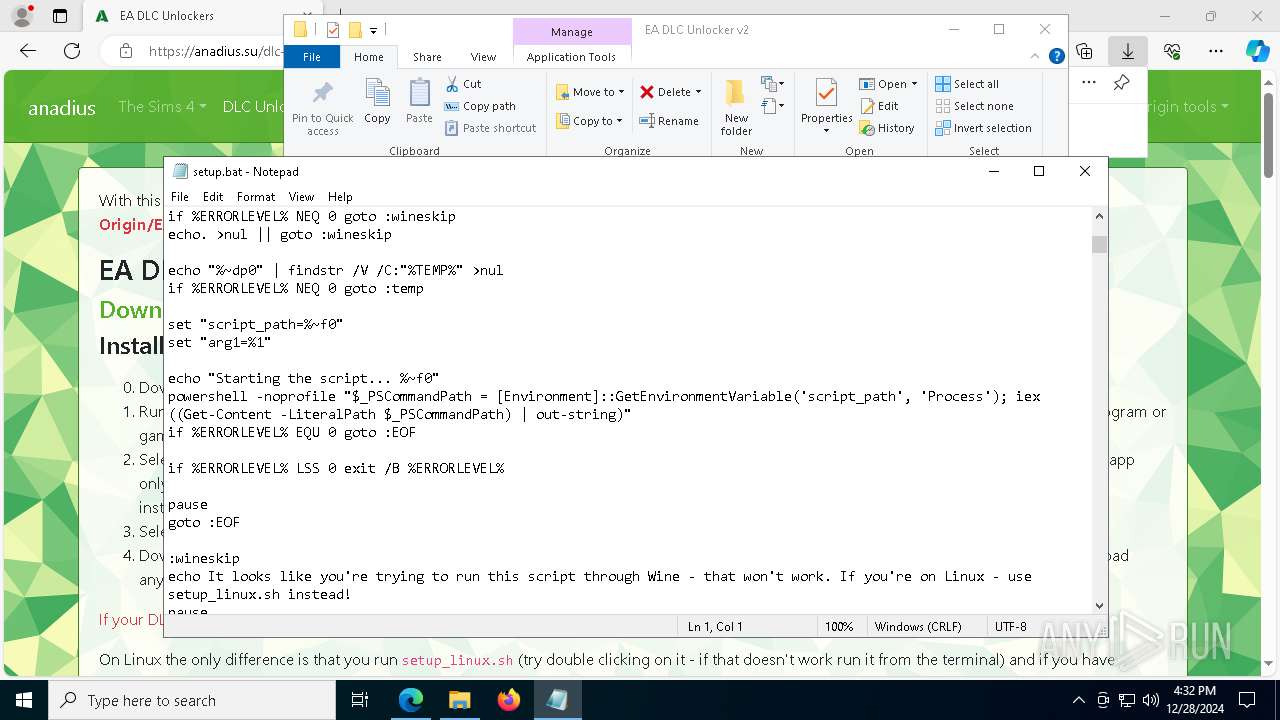
Task: Open the Notepad Edit menu
Action: click(213, 197)
